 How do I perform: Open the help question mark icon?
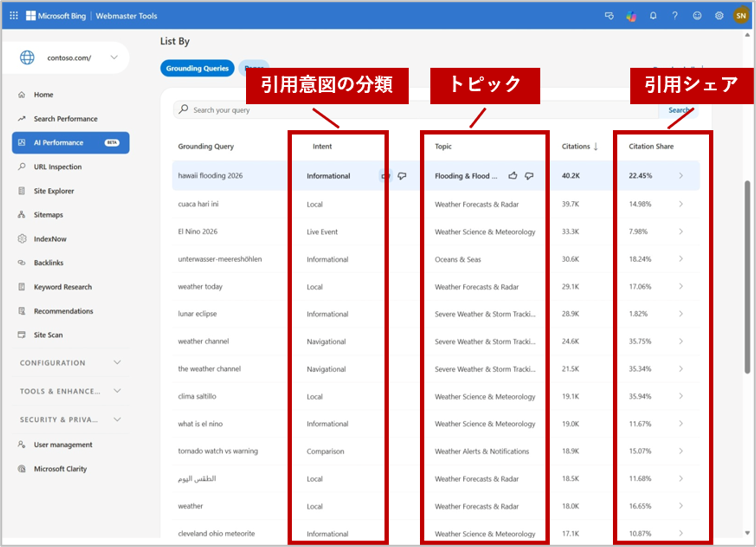pyautogui.click(x=675, y=16)
